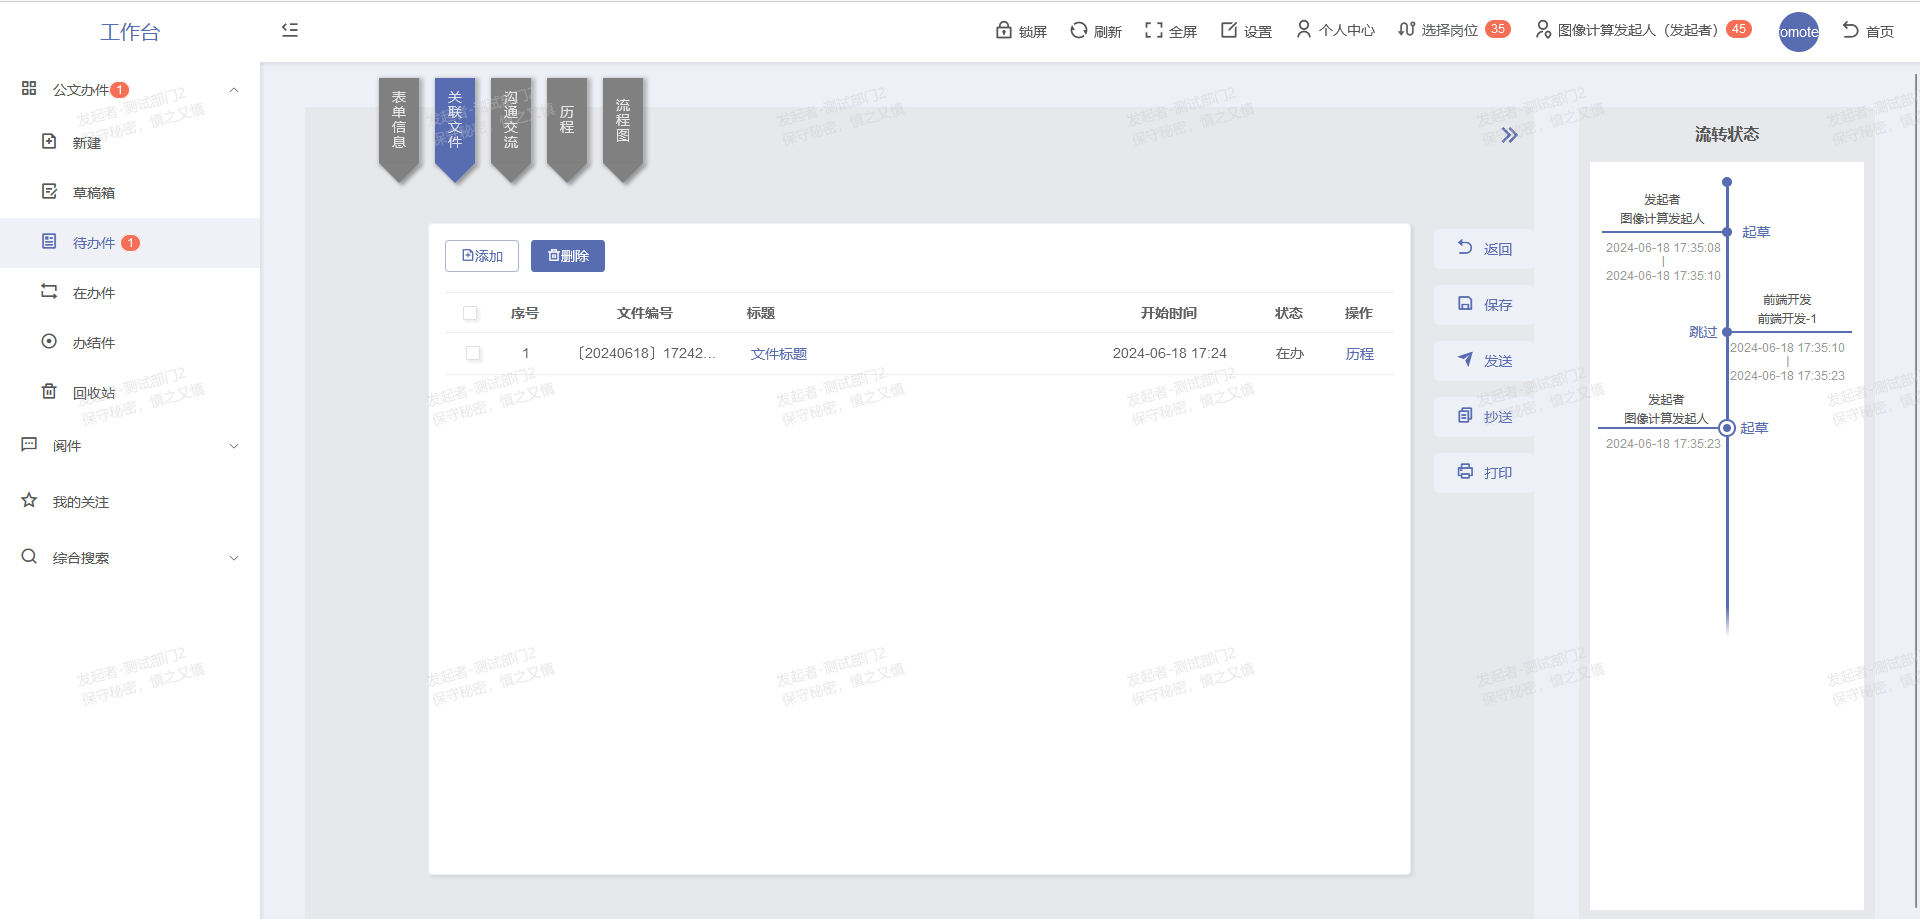
Task: Click the 历程 link in row 1
Action: point(1359,354)
